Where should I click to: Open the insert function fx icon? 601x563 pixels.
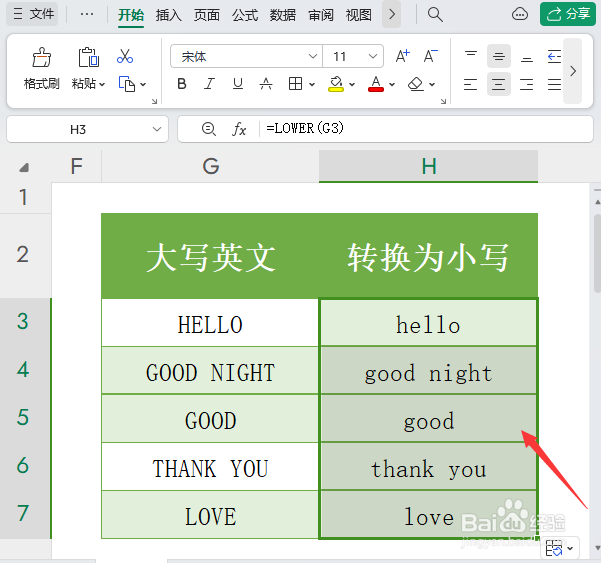click(239, 129)
